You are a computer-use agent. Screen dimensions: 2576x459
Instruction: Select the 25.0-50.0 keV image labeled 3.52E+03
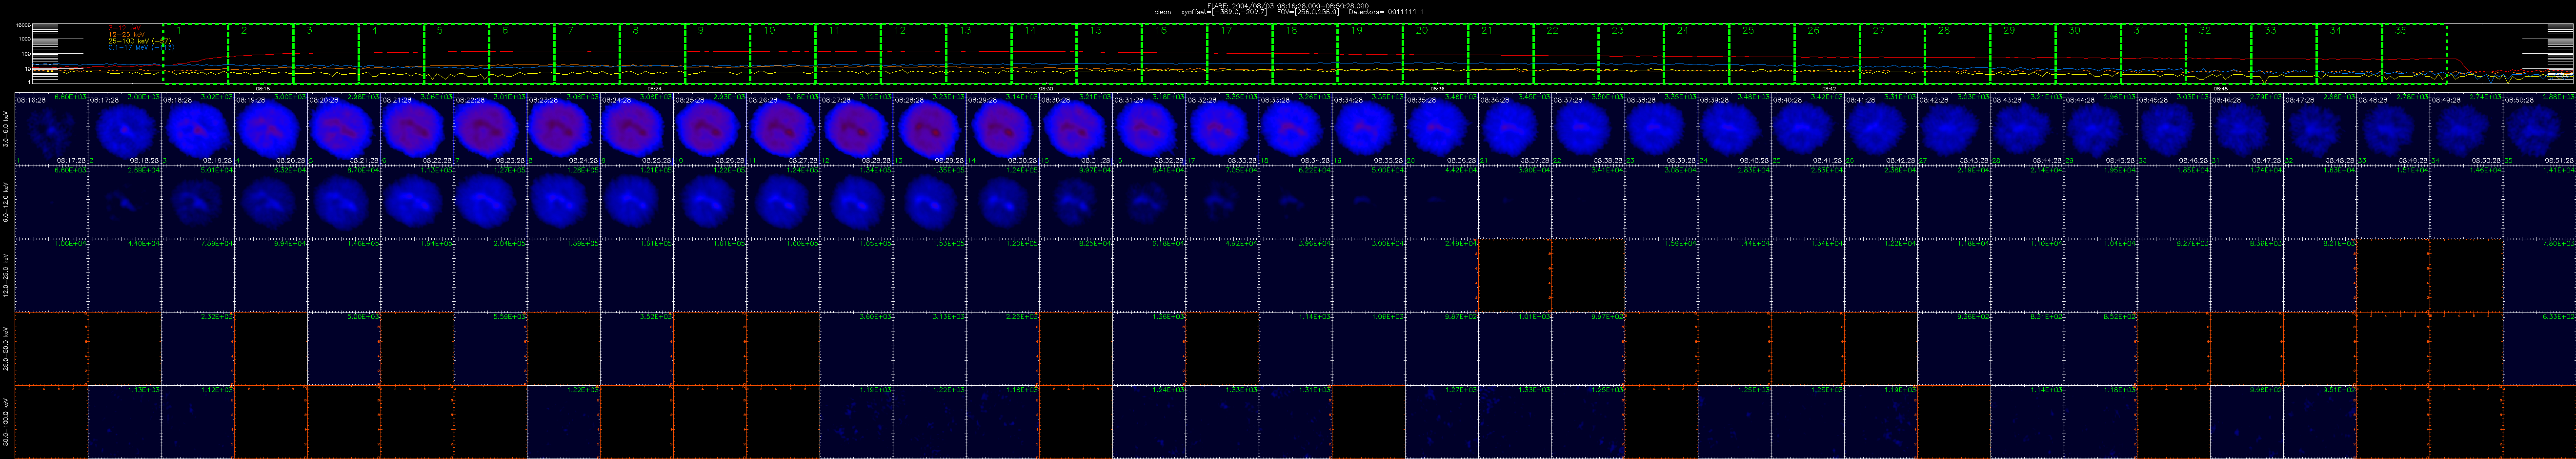tap(637, 348)
